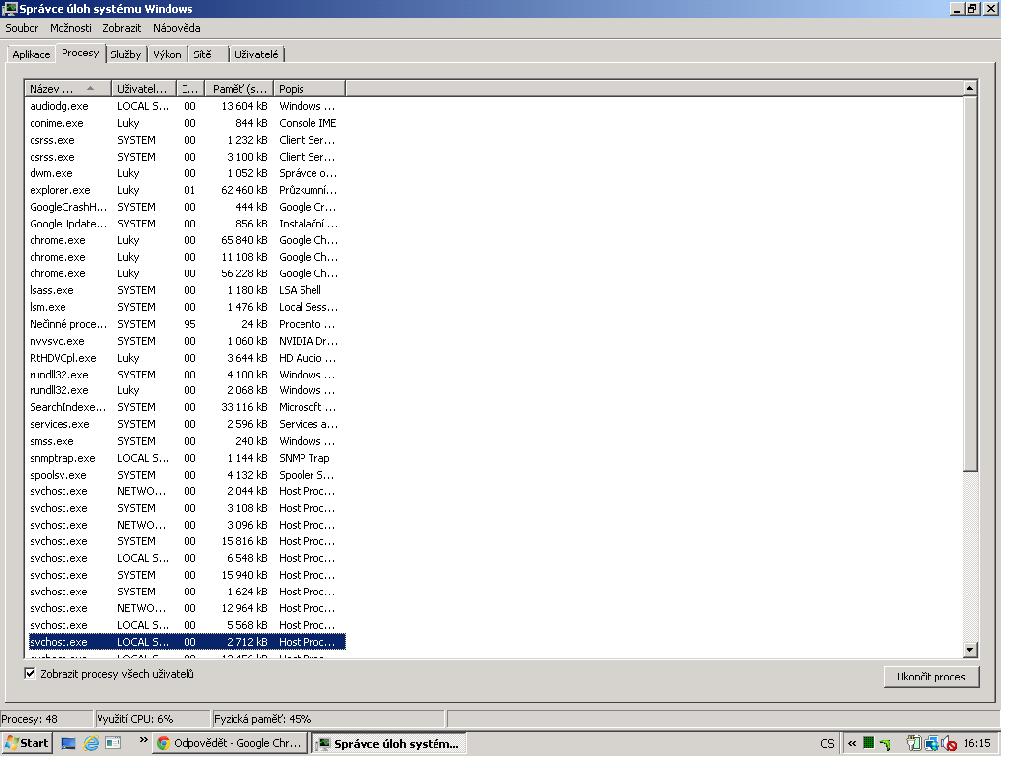This screenshot has height=768, width=1024.
Task: Select the lsass.exe process row
Action: pos(185,290)
